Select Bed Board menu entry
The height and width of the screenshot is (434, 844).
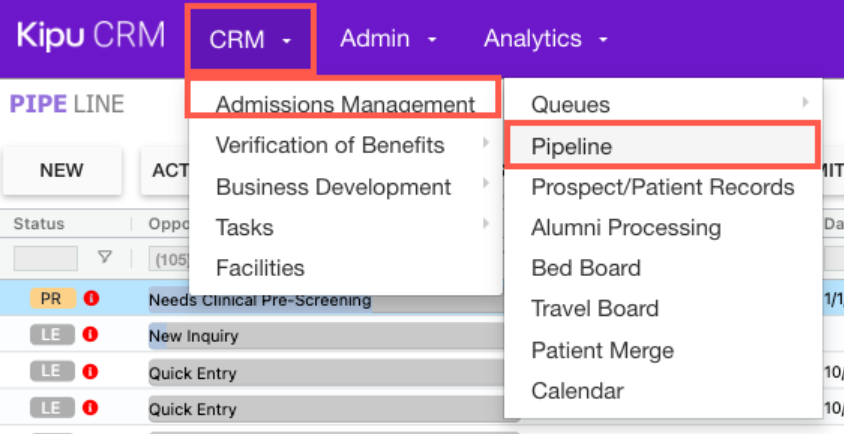coord(586,268)
